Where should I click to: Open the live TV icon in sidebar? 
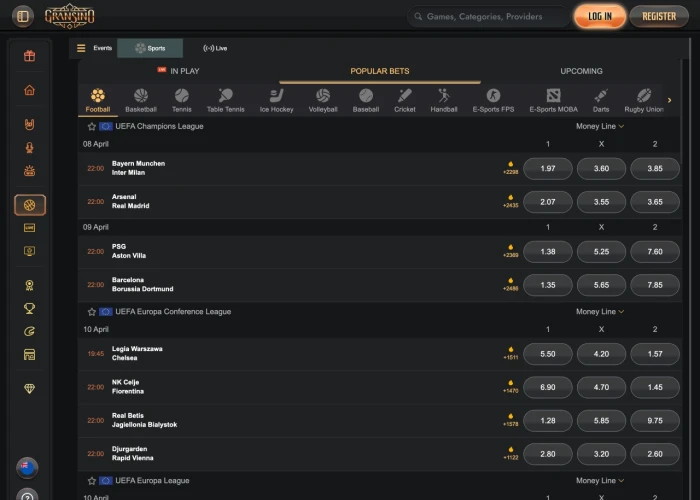29,228
